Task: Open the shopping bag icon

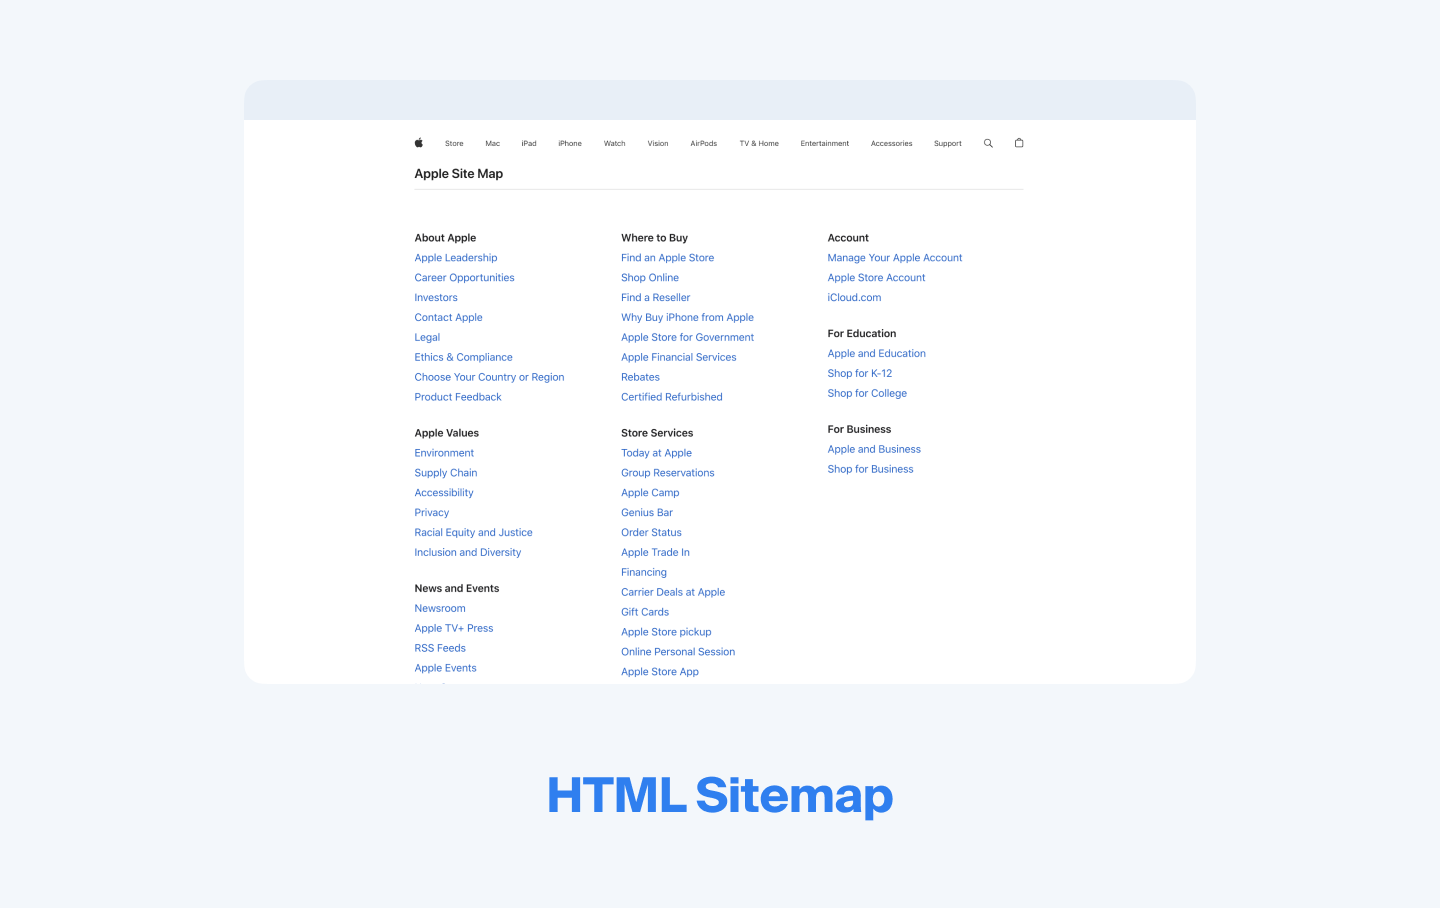Action: 1019,143
